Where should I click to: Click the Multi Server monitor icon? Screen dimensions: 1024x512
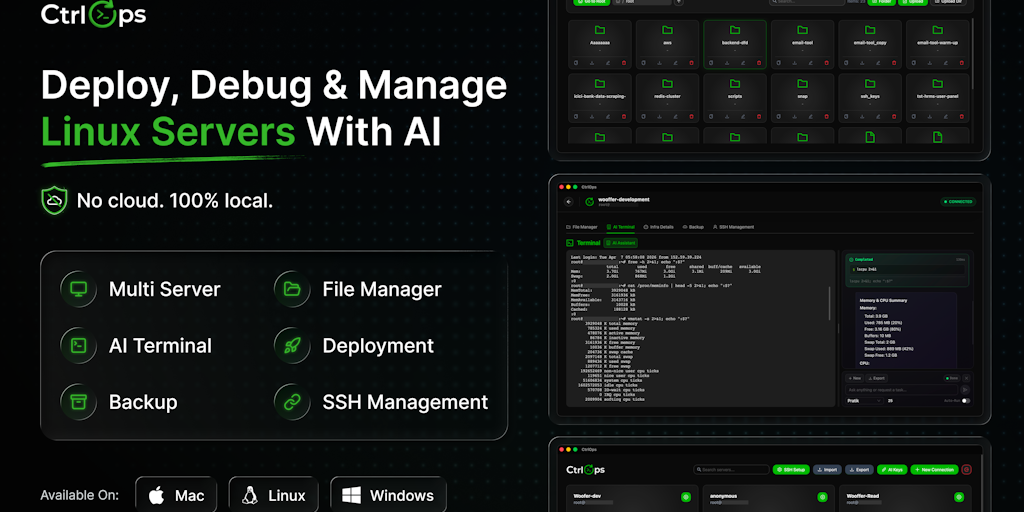click(78, 289)
